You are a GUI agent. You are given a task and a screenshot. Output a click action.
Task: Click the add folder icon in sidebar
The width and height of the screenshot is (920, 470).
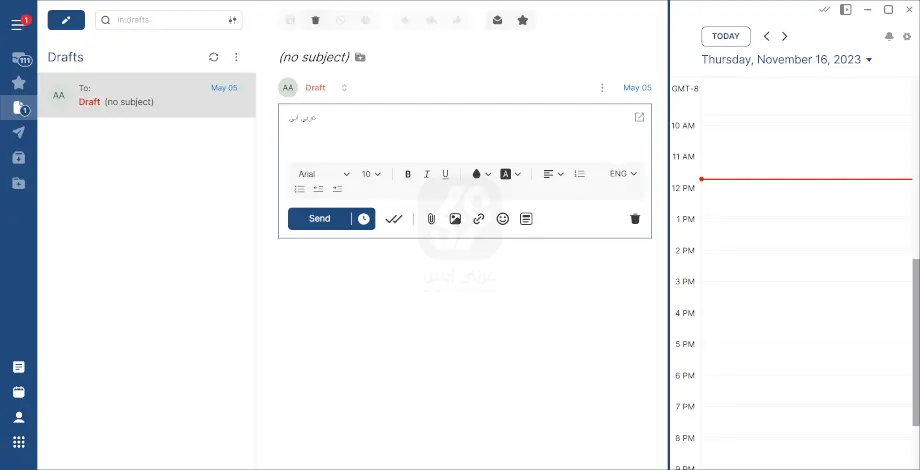(x=19, y=184)
